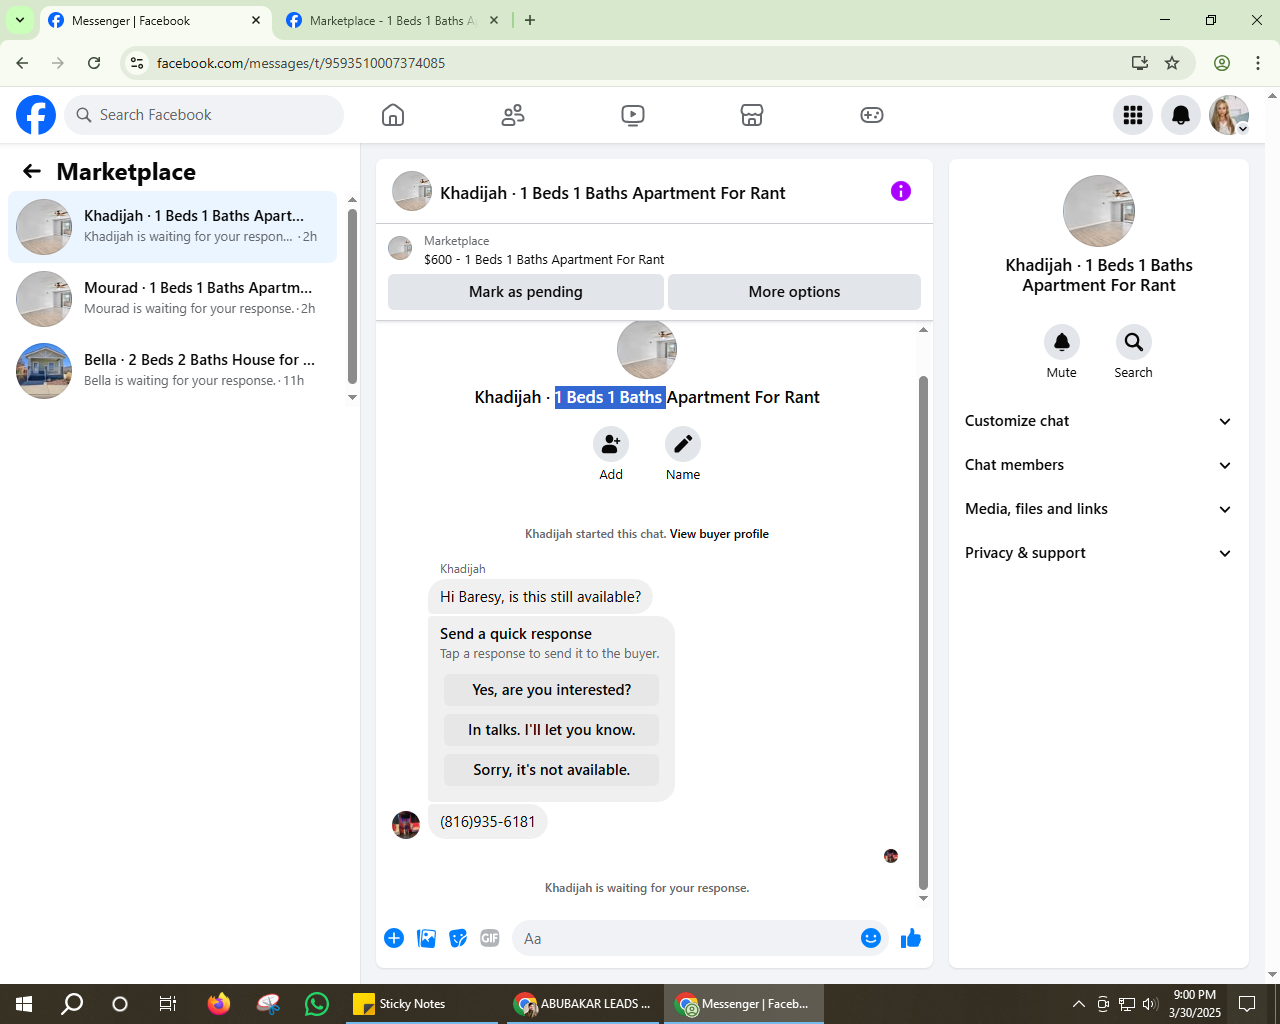The image size is (1280, 1024).
Task: Send quick response 'In talks. I'll let you know.'
Action: click(552, 730)
